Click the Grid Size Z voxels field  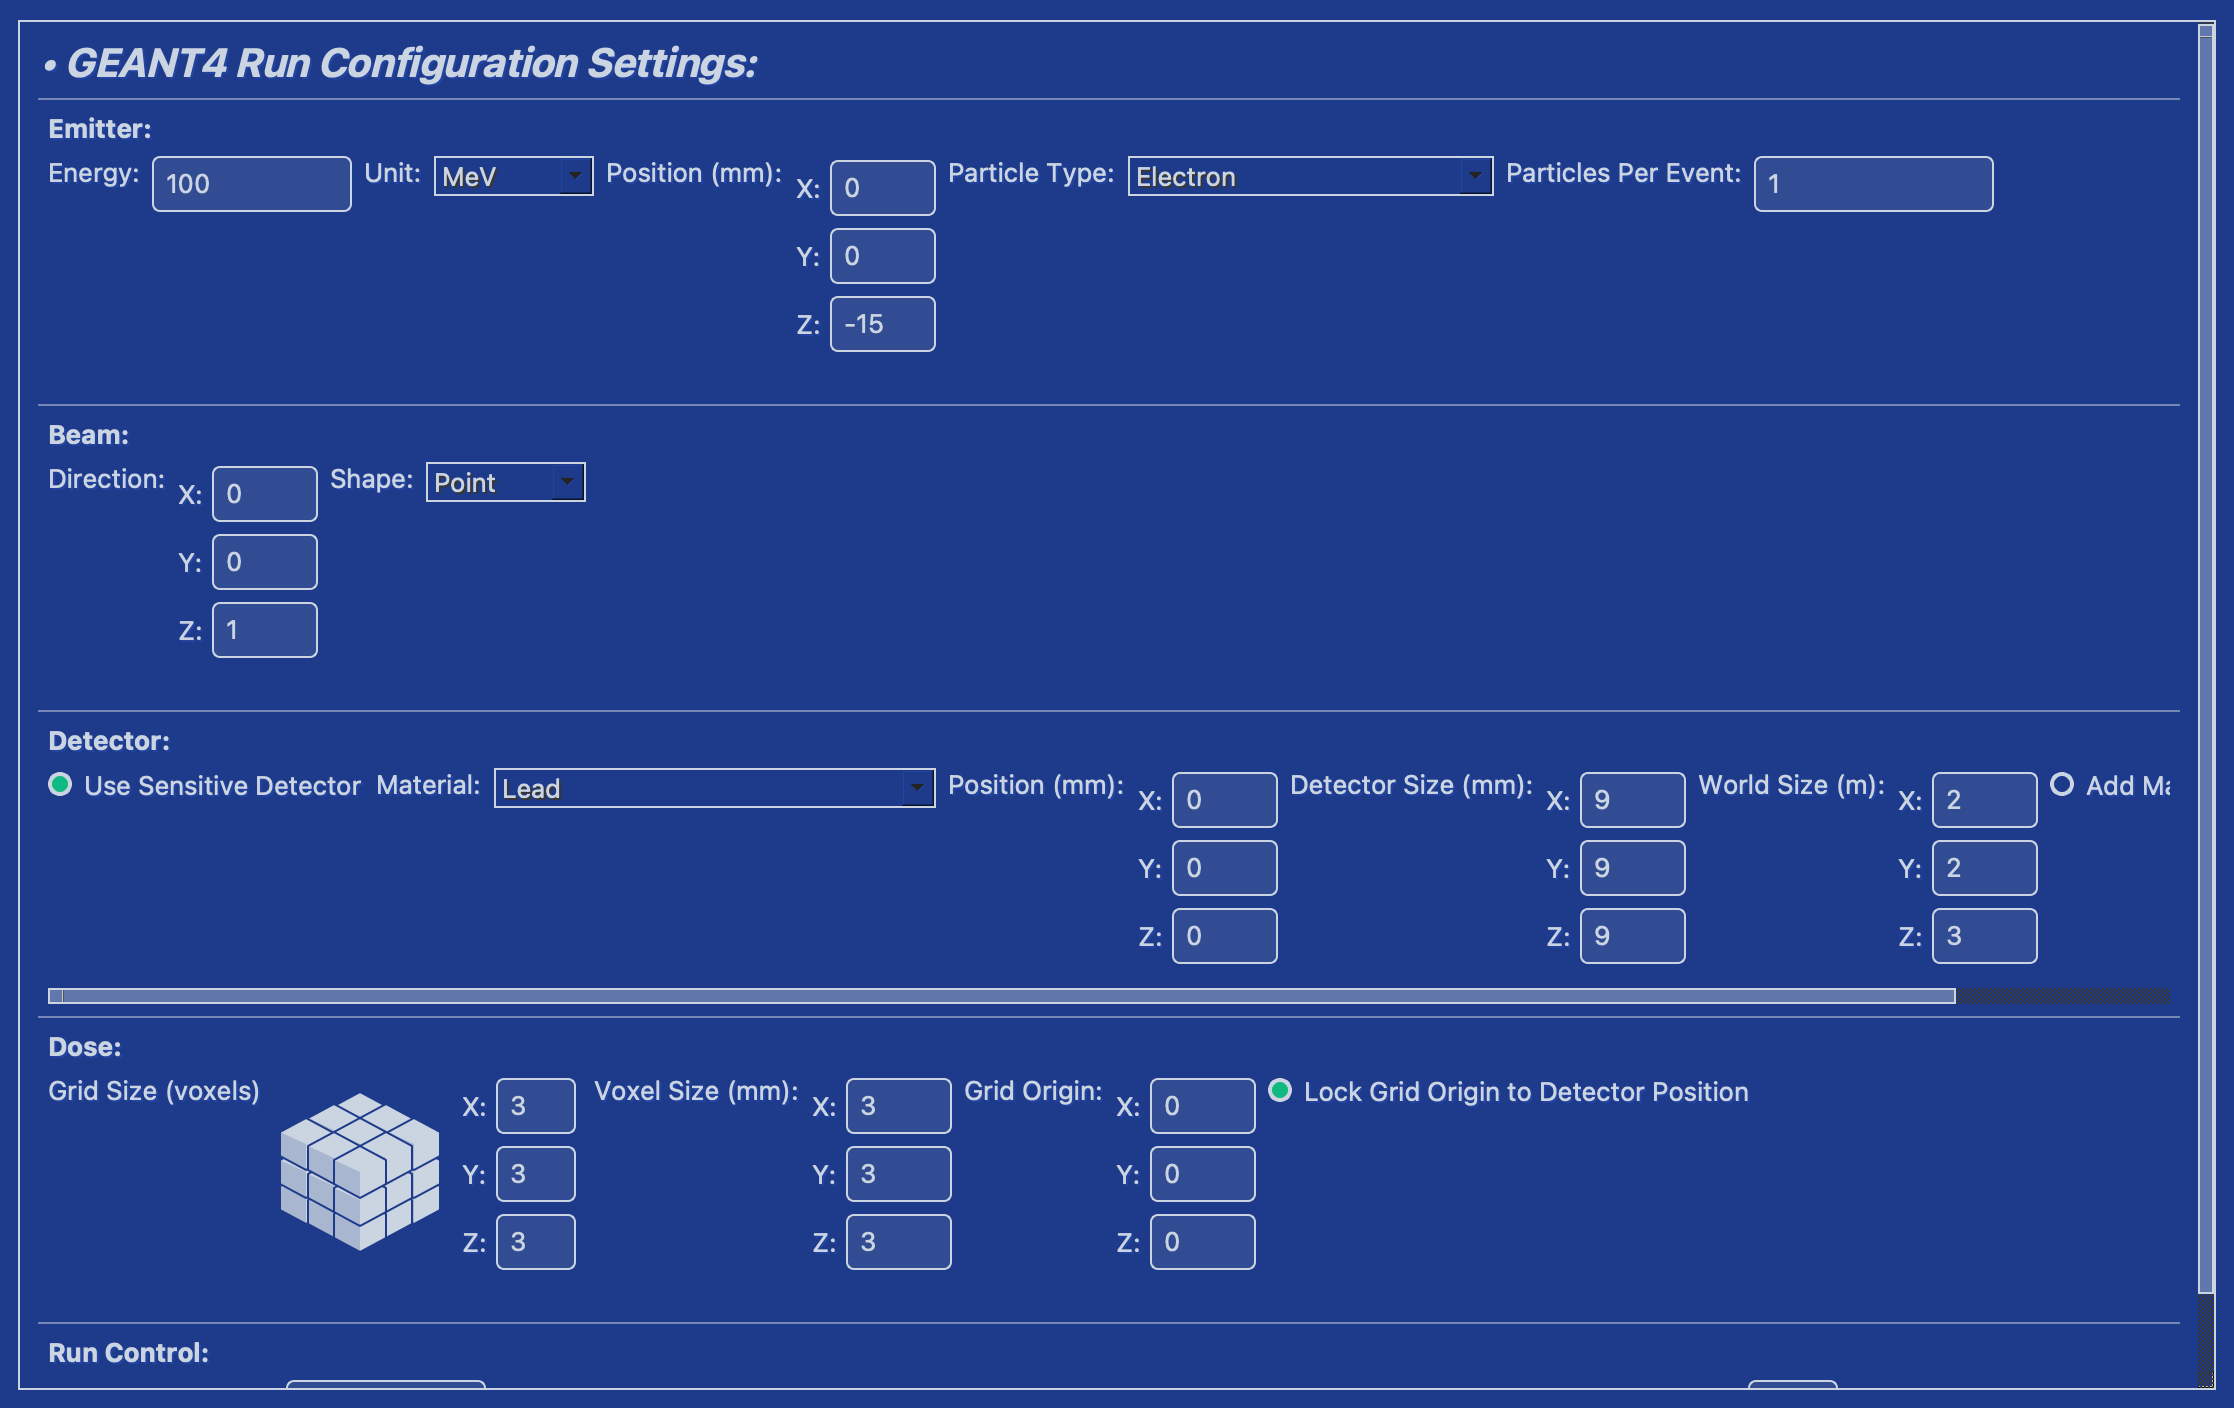point(536,1242)
